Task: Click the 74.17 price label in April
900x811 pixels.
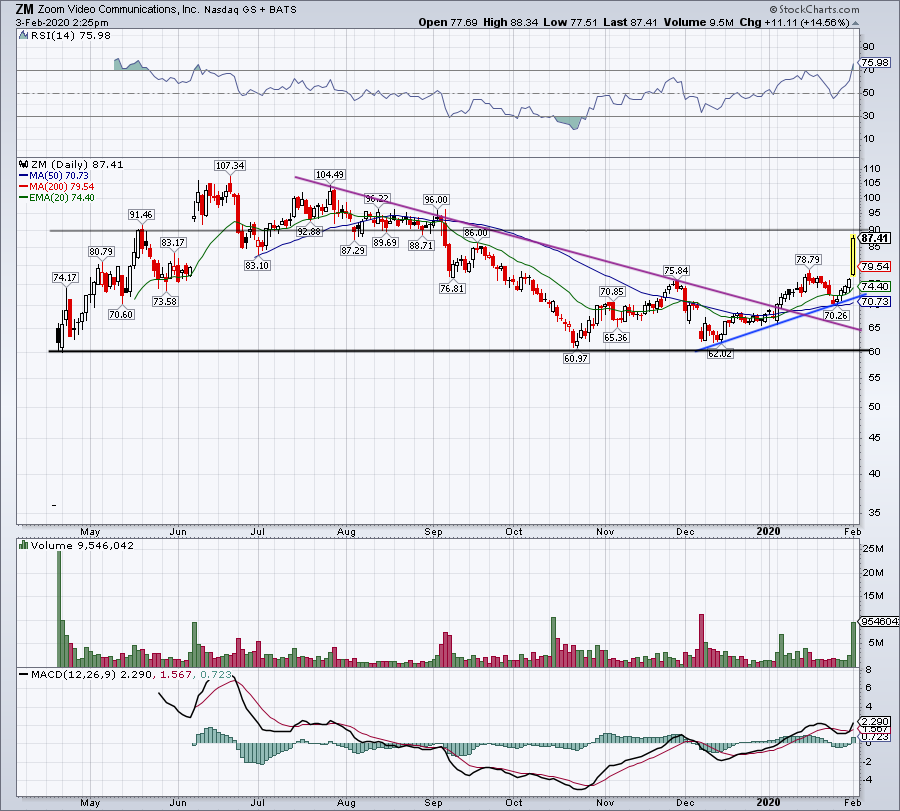Action: (x=64, y=277)
